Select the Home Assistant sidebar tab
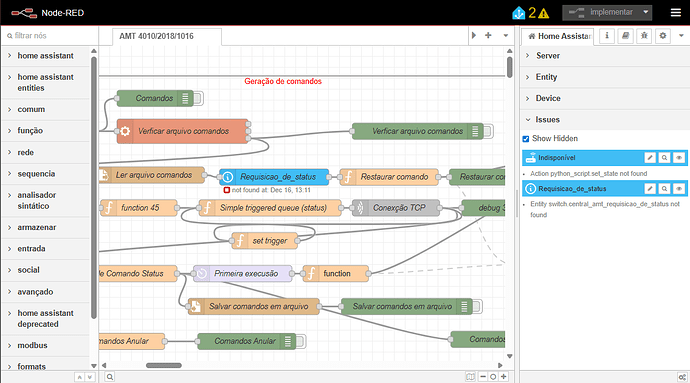 (x=558, y=37)
